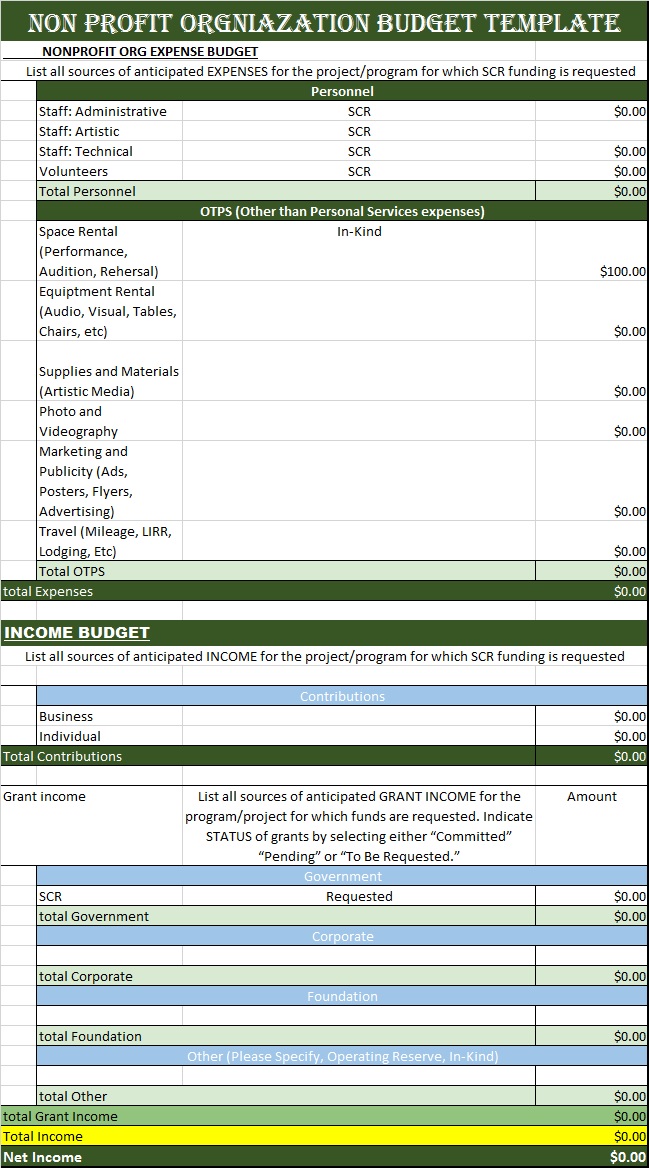The height and width of the screenshot is (1168, 649).
Task: Select the 'Staff: Artistic' label cell
Action: tap(110, 131)
